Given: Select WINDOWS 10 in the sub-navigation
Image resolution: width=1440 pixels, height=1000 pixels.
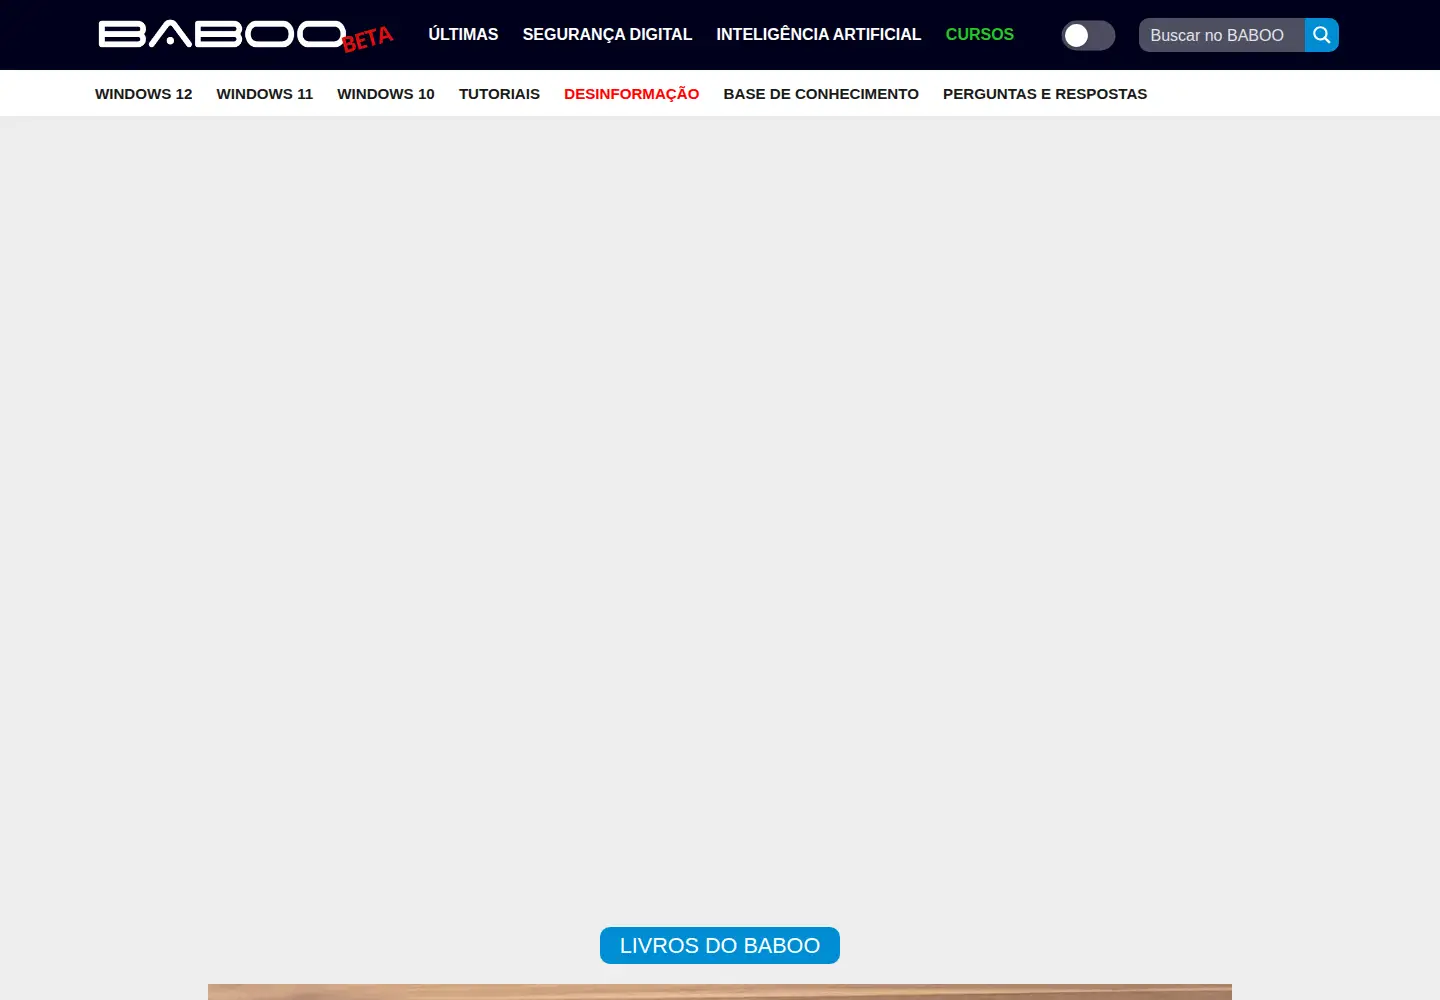Looking at the screenshot, I should pos(385,94).
